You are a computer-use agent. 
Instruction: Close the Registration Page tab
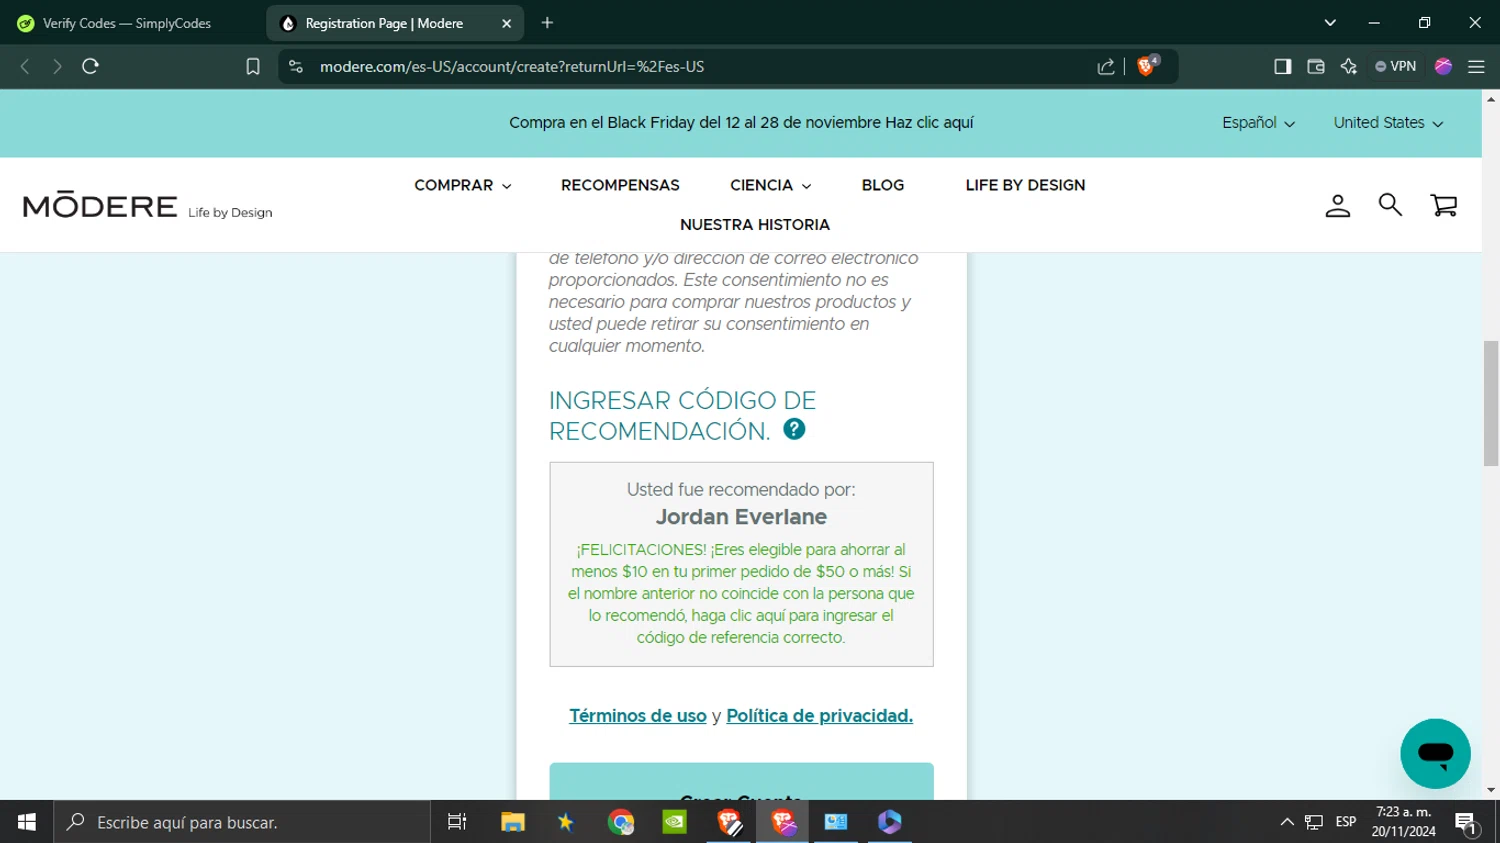[506, 23]
